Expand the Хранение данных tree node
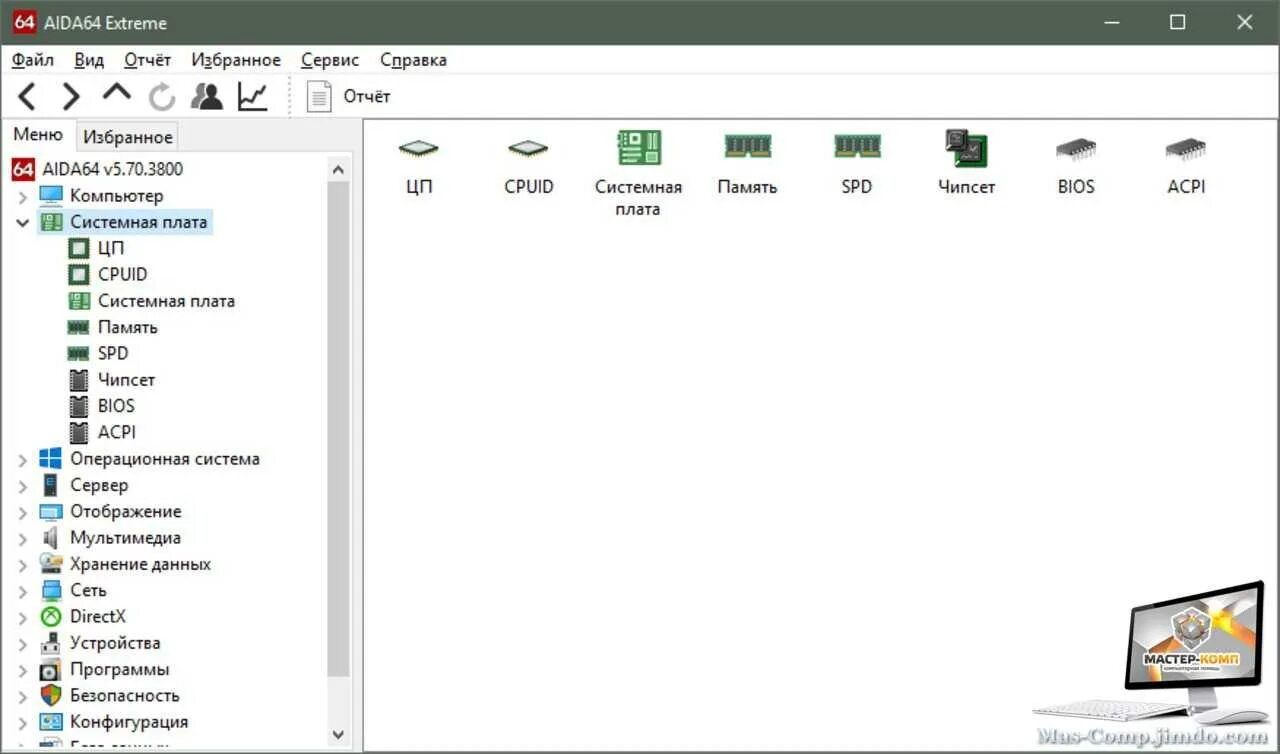Viewport: 1280px width, 754px height. (x=22, y=564)
